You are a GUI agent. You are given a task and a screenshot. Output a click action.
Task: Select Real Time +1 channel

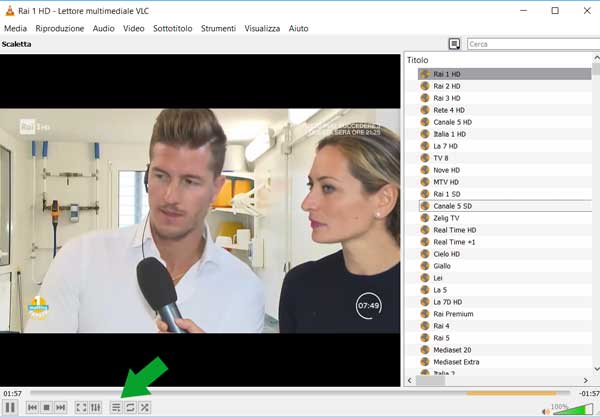pos(504,242)
